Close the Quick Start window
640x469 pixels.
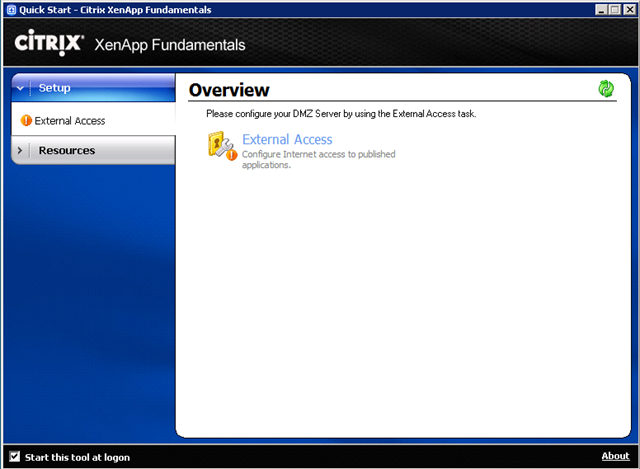[x=629, y=10]
